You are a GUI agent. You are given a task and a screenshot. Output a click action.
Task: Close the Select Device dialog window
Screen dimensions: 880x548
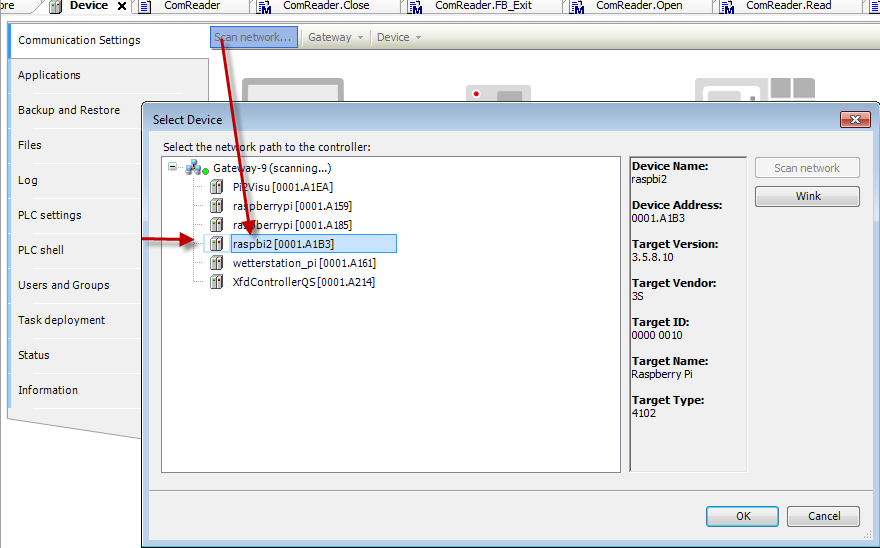[x=854, y=120]
